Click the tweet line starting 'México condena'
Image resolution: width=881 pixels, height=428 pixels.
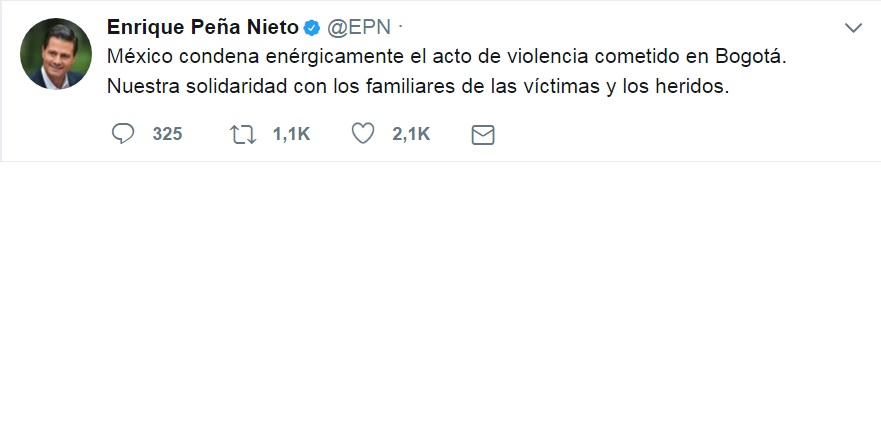tap(447, 57)
